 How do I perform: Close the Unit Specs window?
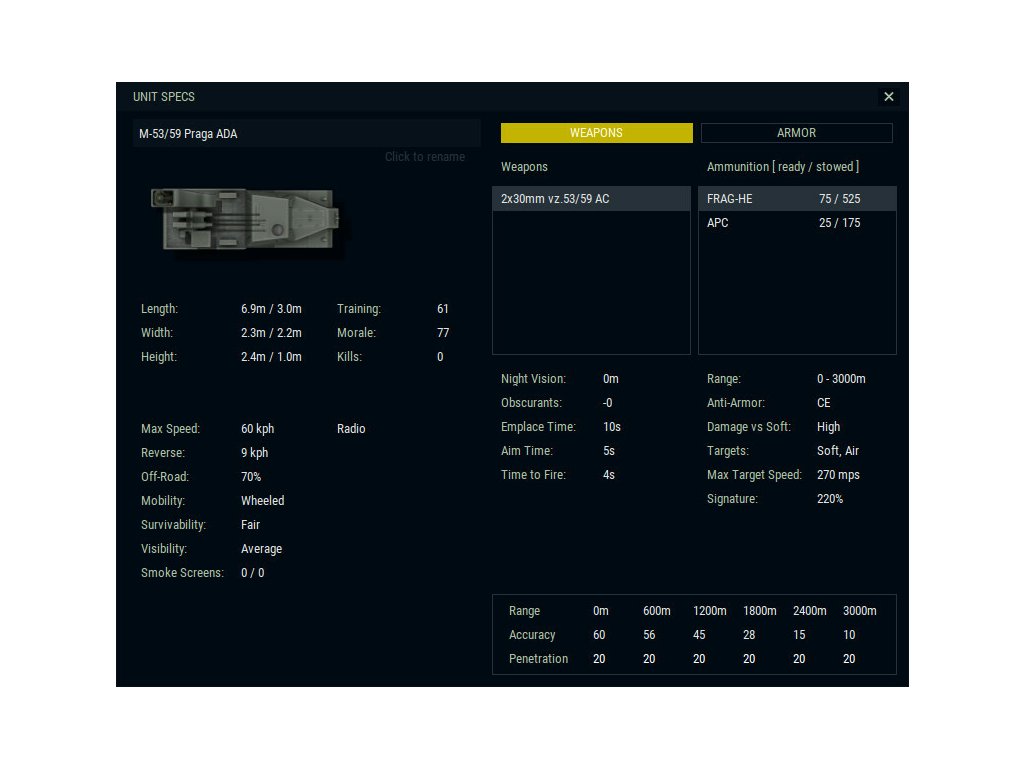click(x=889, y=97)
